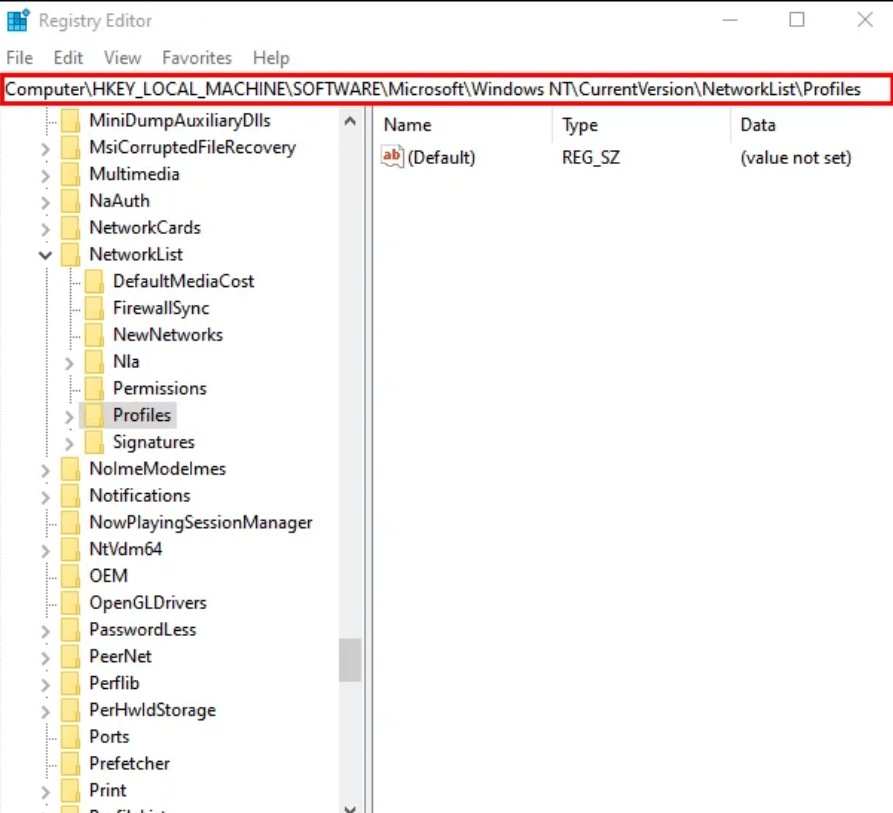
Task: Open the Favorites menu
Action: 197,58
